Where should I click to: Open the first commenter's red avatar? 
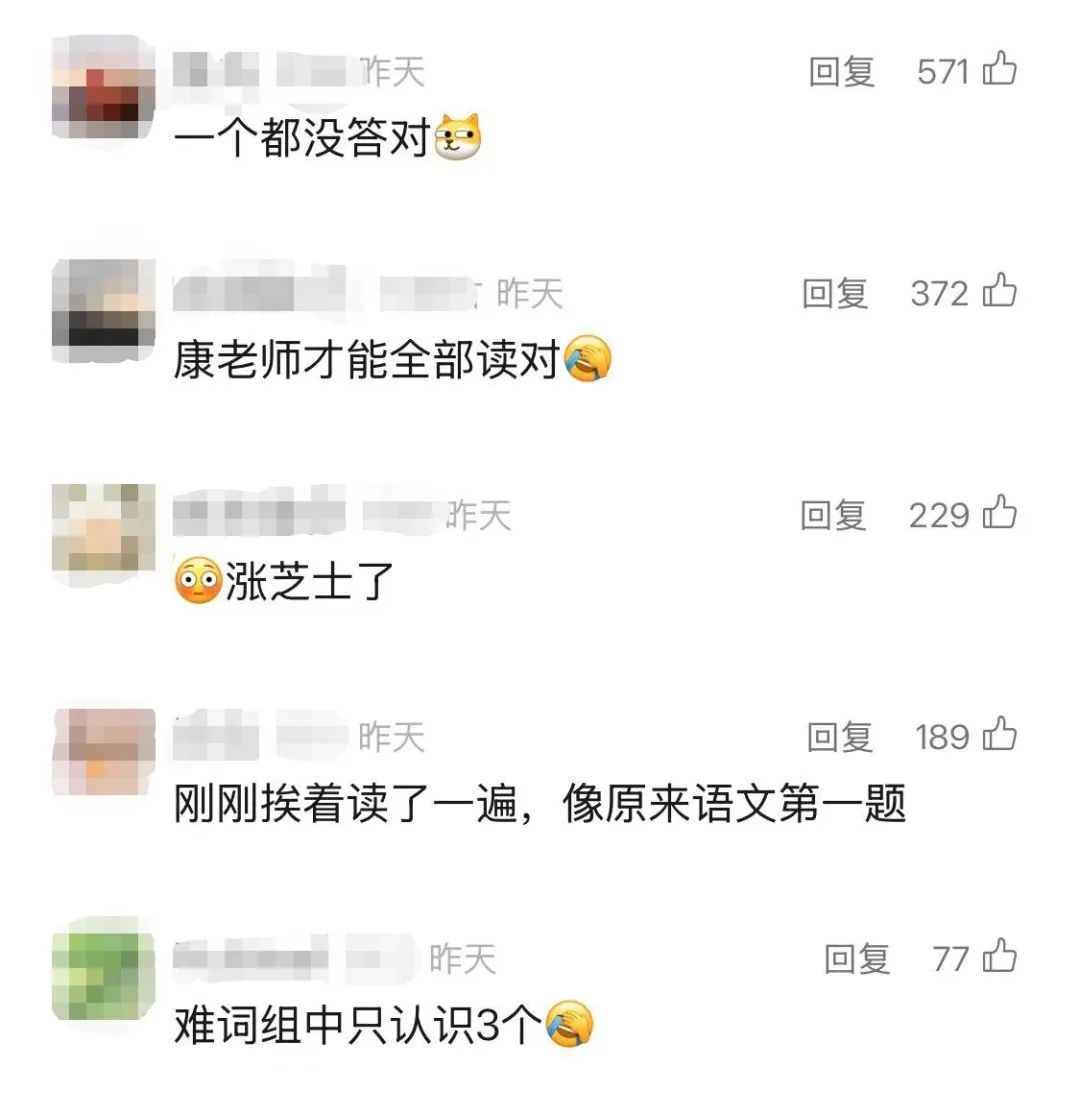pos(104,87)
